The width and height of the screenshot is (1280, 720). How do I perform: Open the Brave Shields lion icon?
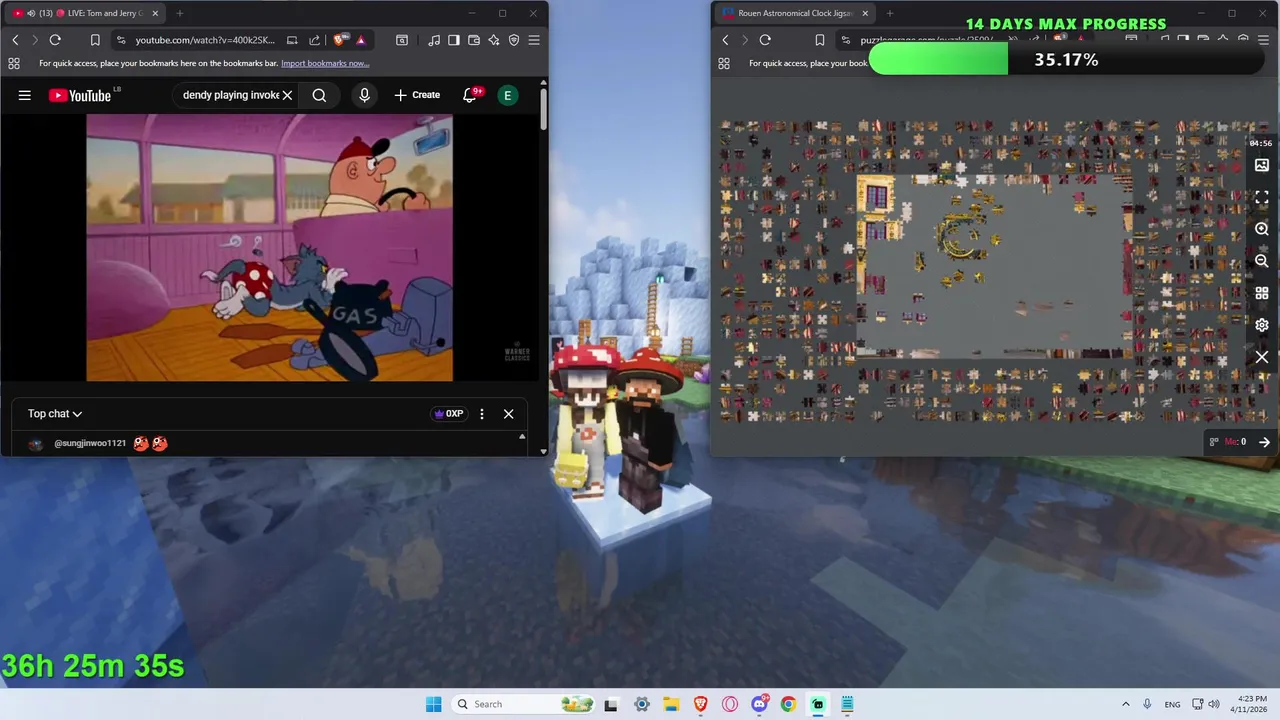pos(340,40)
